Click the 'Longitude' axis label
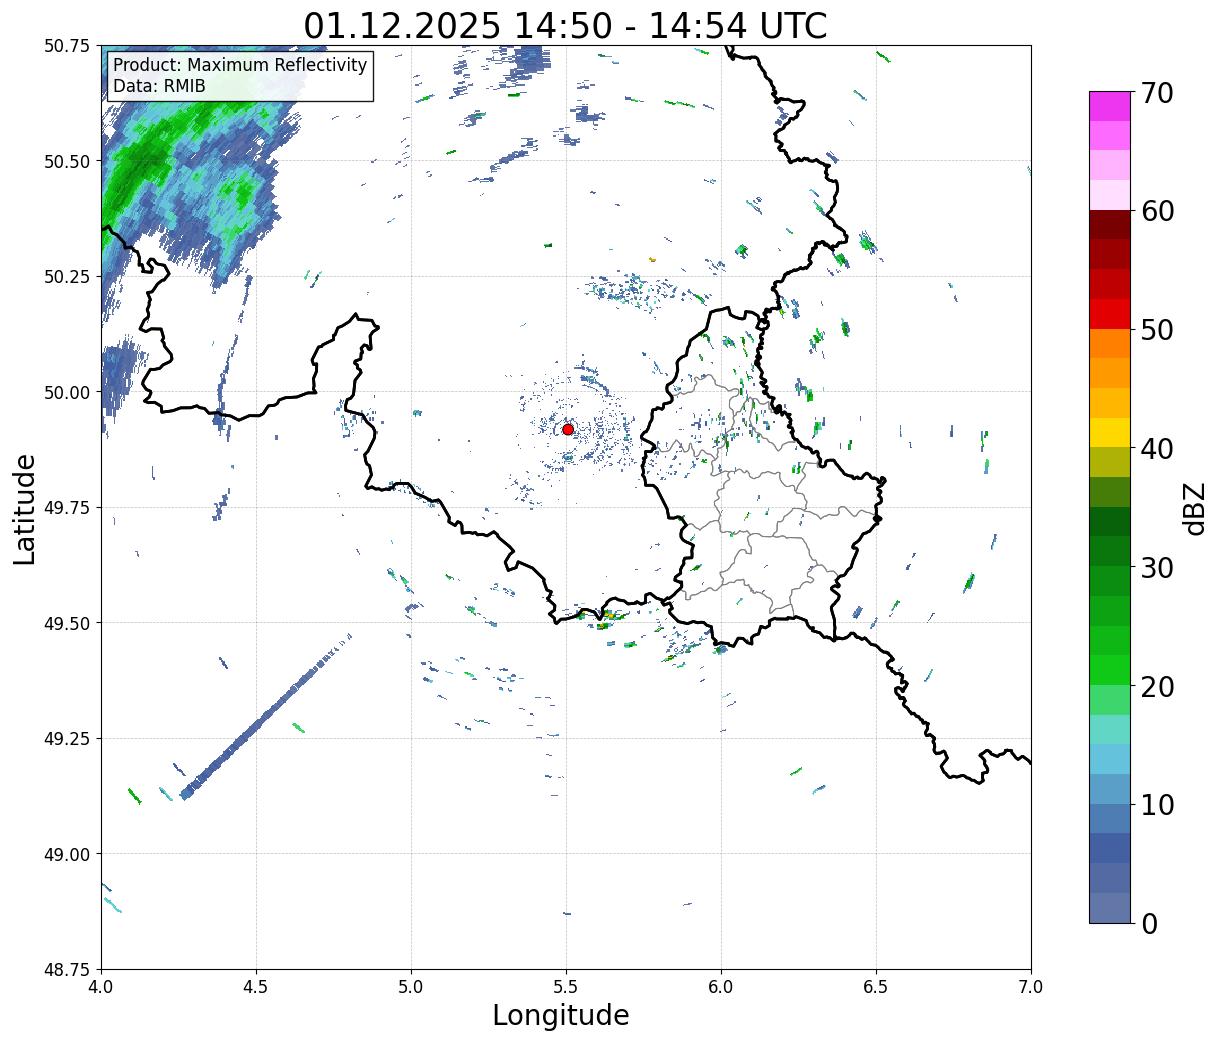Viewport: 1219px width, 1040px height. point(561,1015)
